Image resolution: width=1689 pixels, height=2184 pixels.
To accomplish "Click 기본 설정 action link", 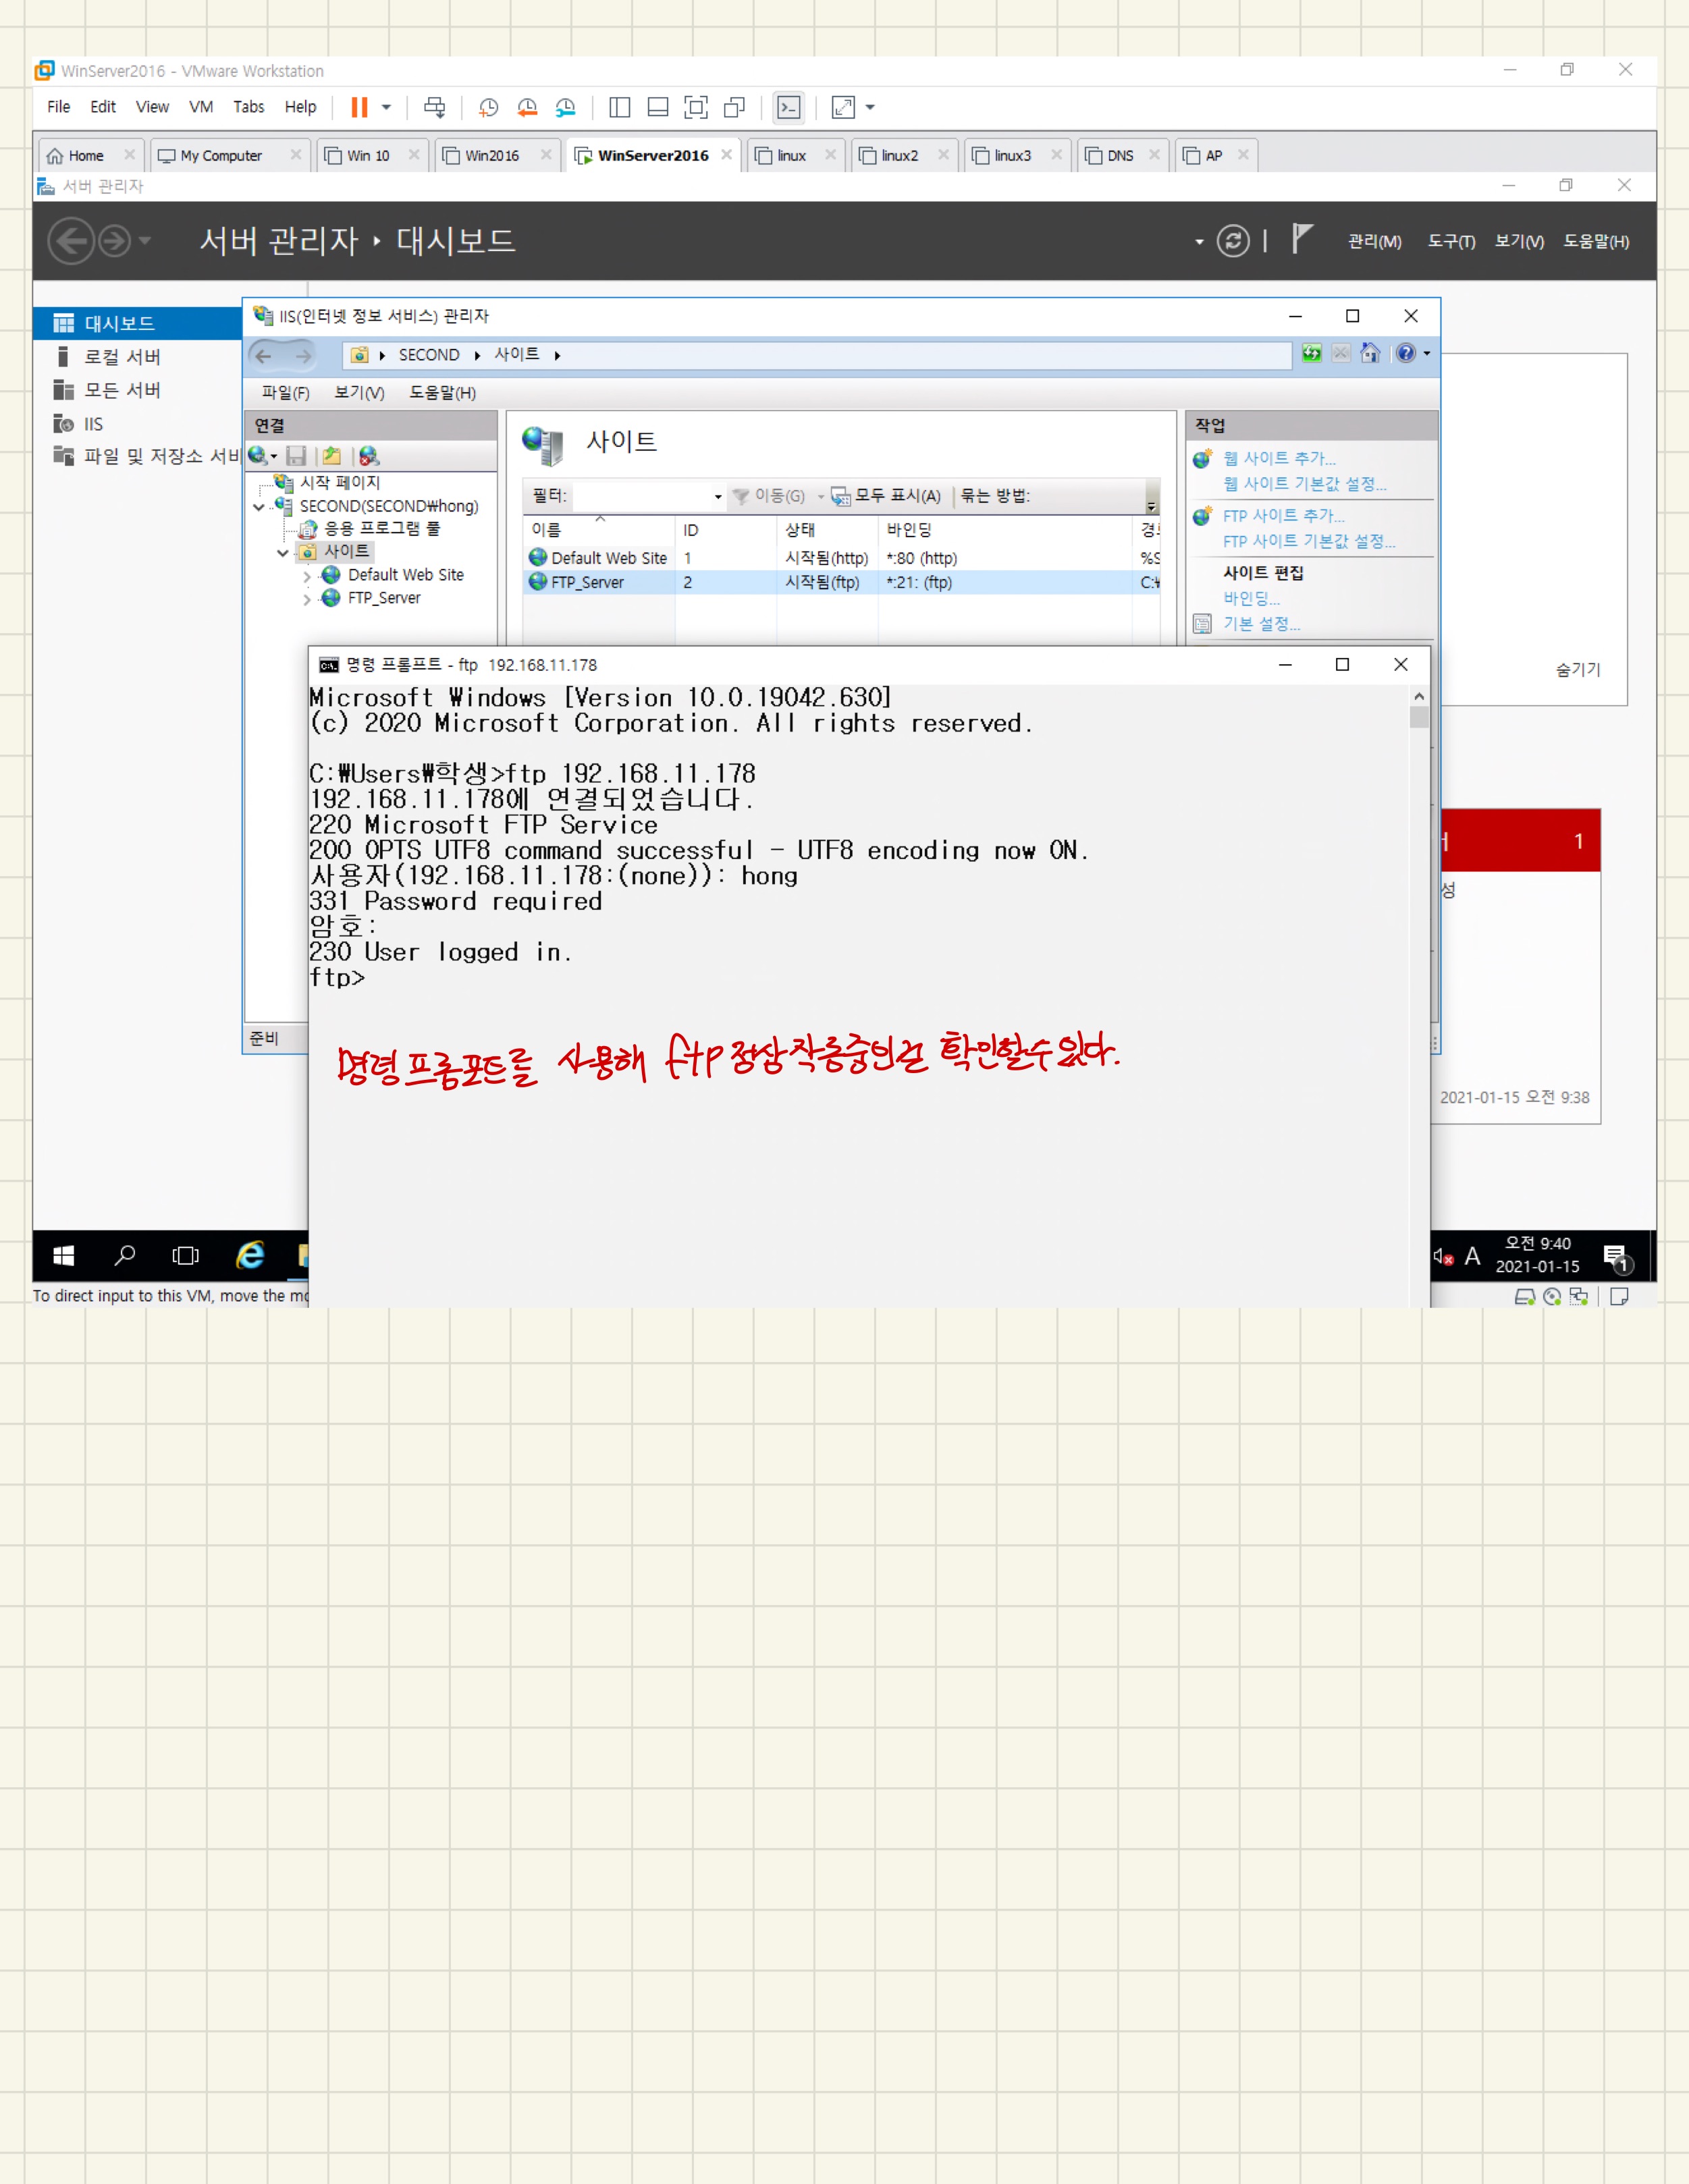I will (x=1261, y=624).
